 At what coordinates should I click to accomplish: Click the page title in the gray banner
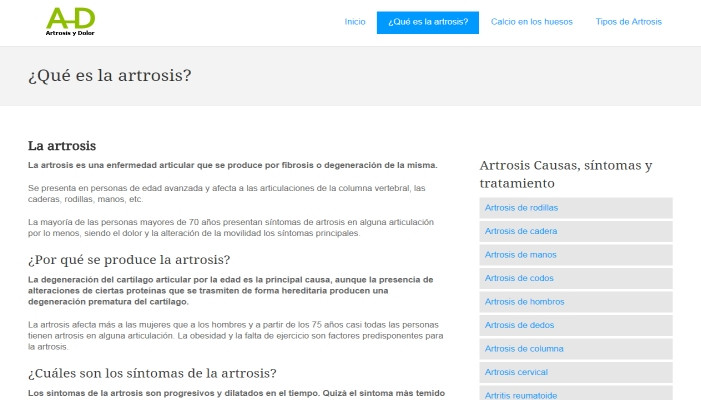(110, 76)
